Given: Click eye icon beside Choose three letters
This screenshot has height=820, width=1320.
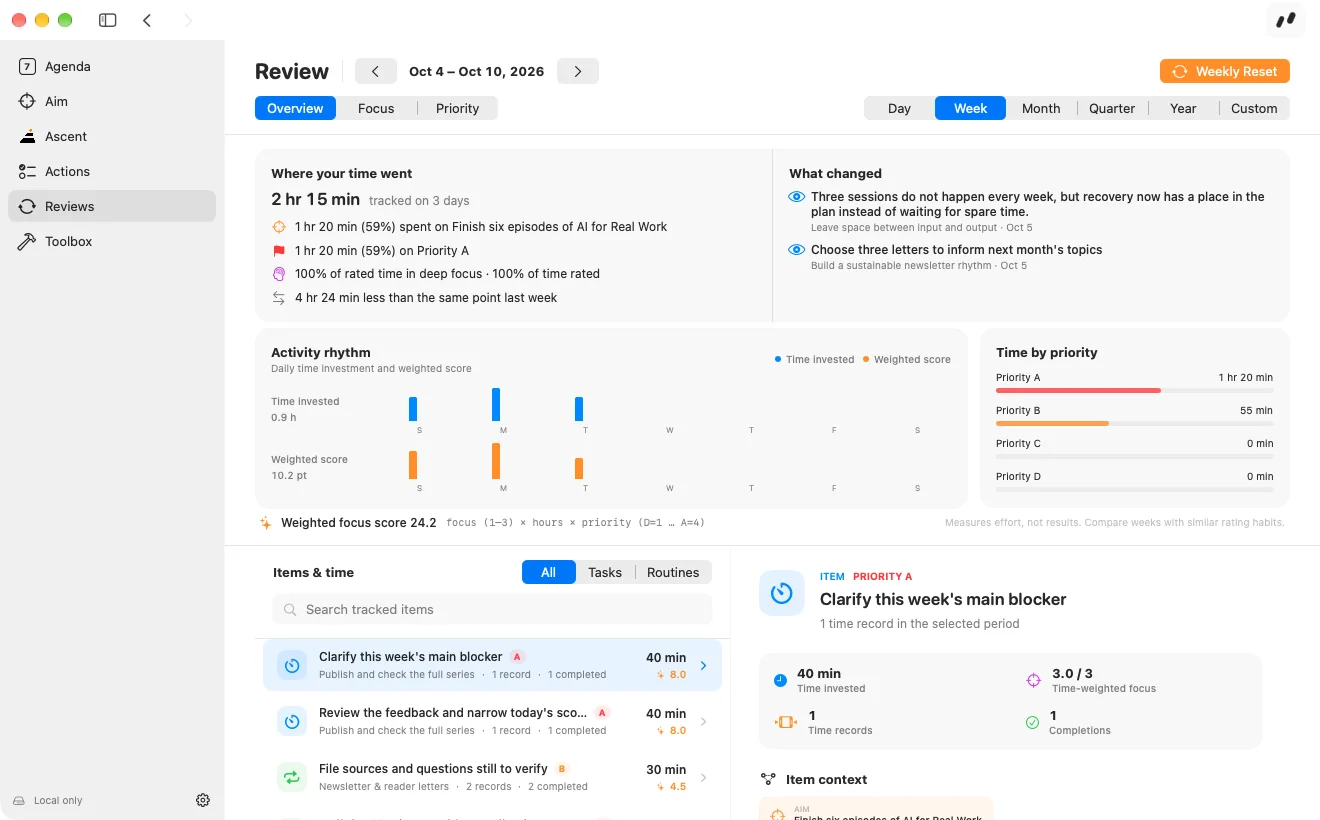Looking at the screenshot, I should pos(797,250).
